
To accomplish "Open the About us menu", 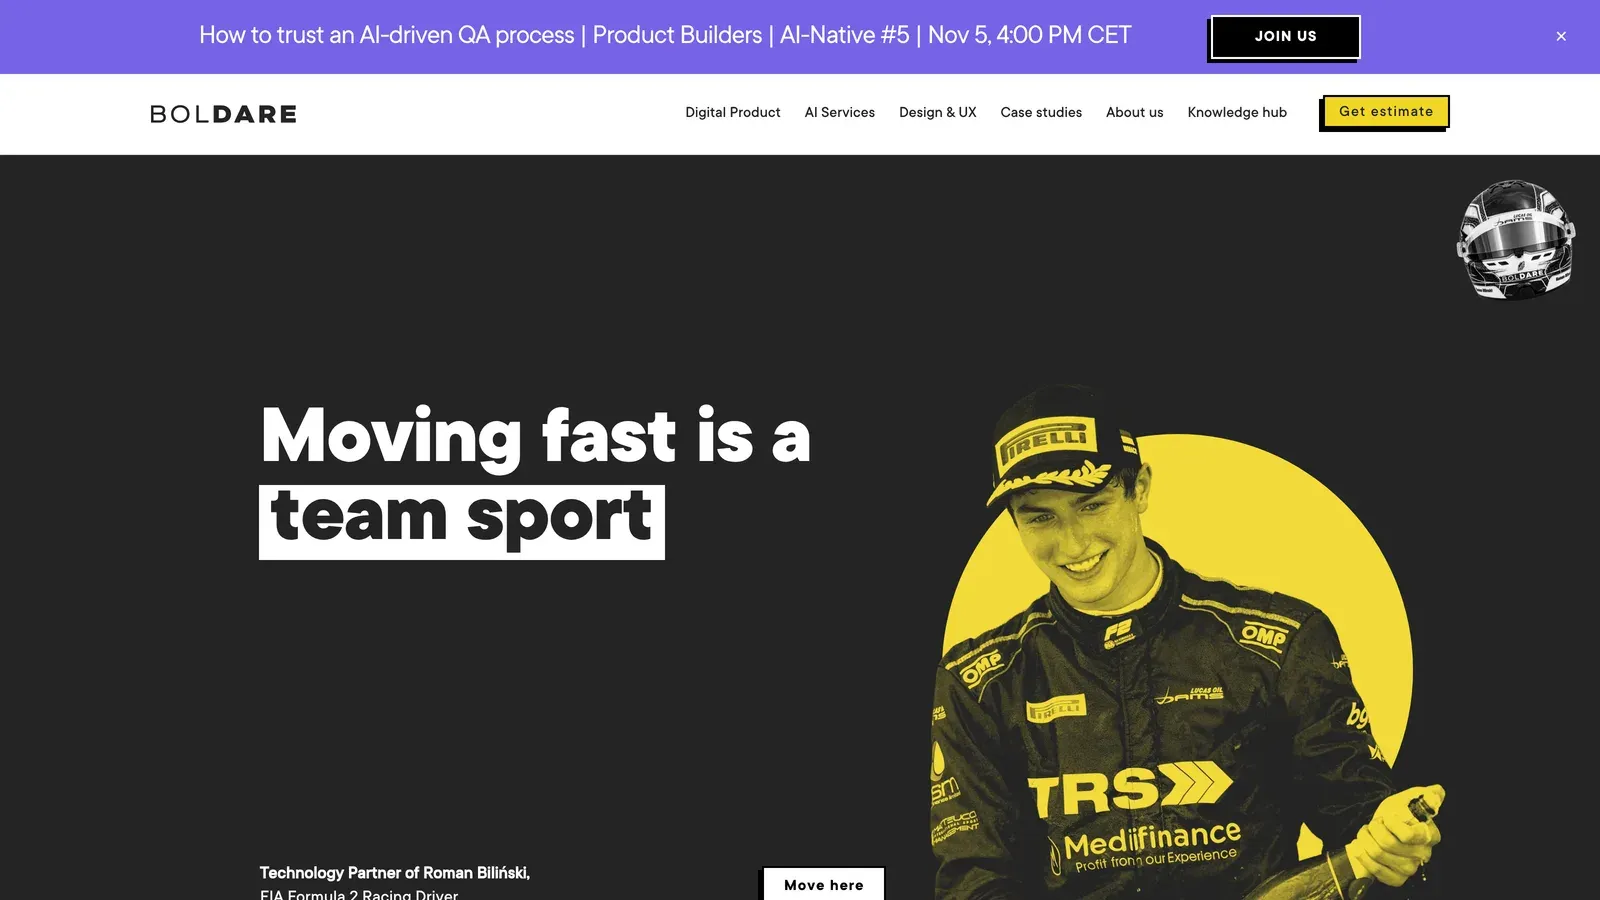I will [1134, 113].
